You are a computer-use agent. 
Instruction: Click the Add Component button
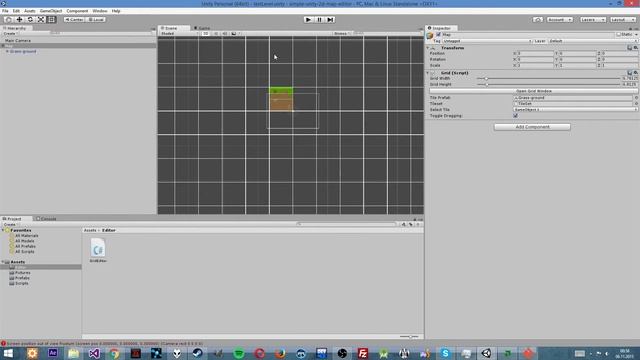point(532,127)
